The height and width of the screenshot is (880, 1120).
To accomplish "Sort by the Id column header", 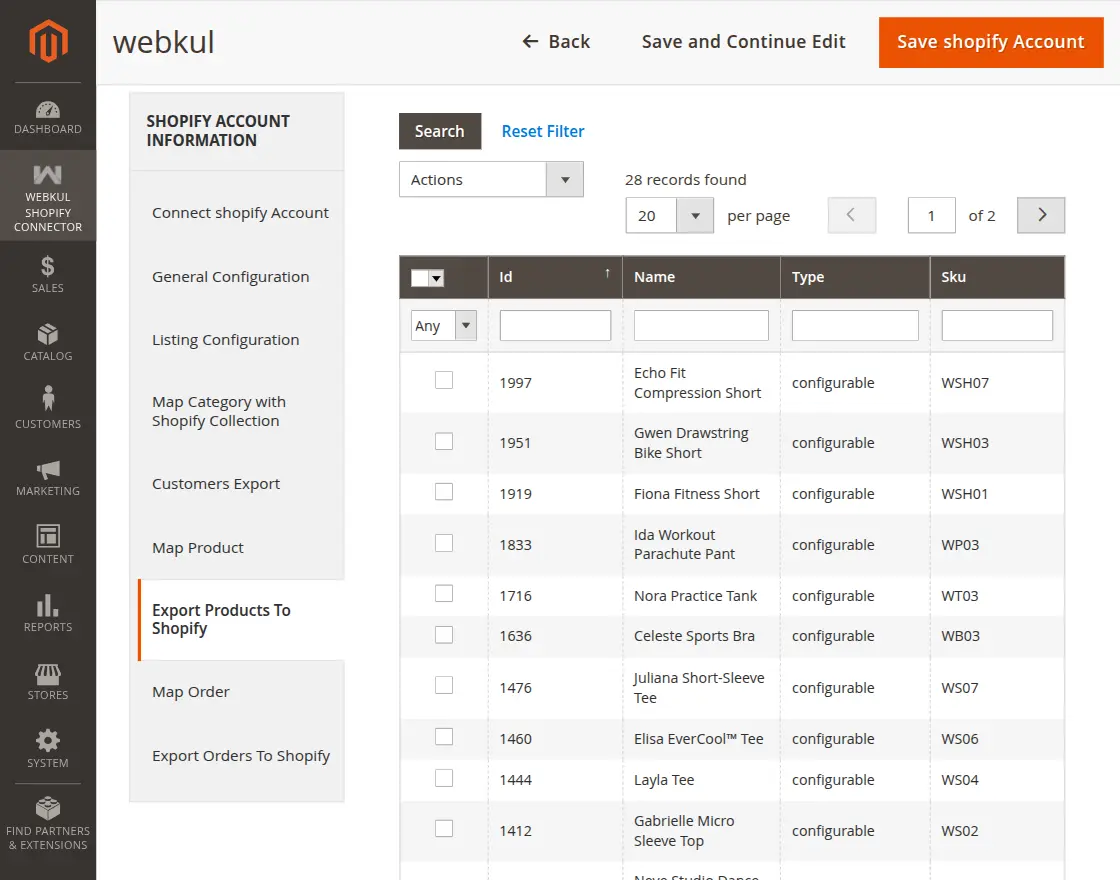I will click(x=555, y=277).
